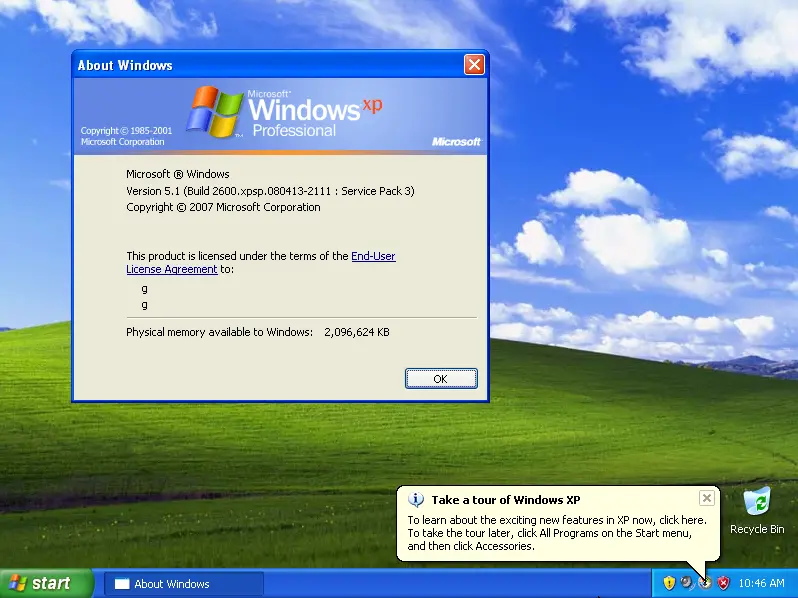Click the tour balloon message text
This screenshot has height=598, width=798.
pos(557,533)
